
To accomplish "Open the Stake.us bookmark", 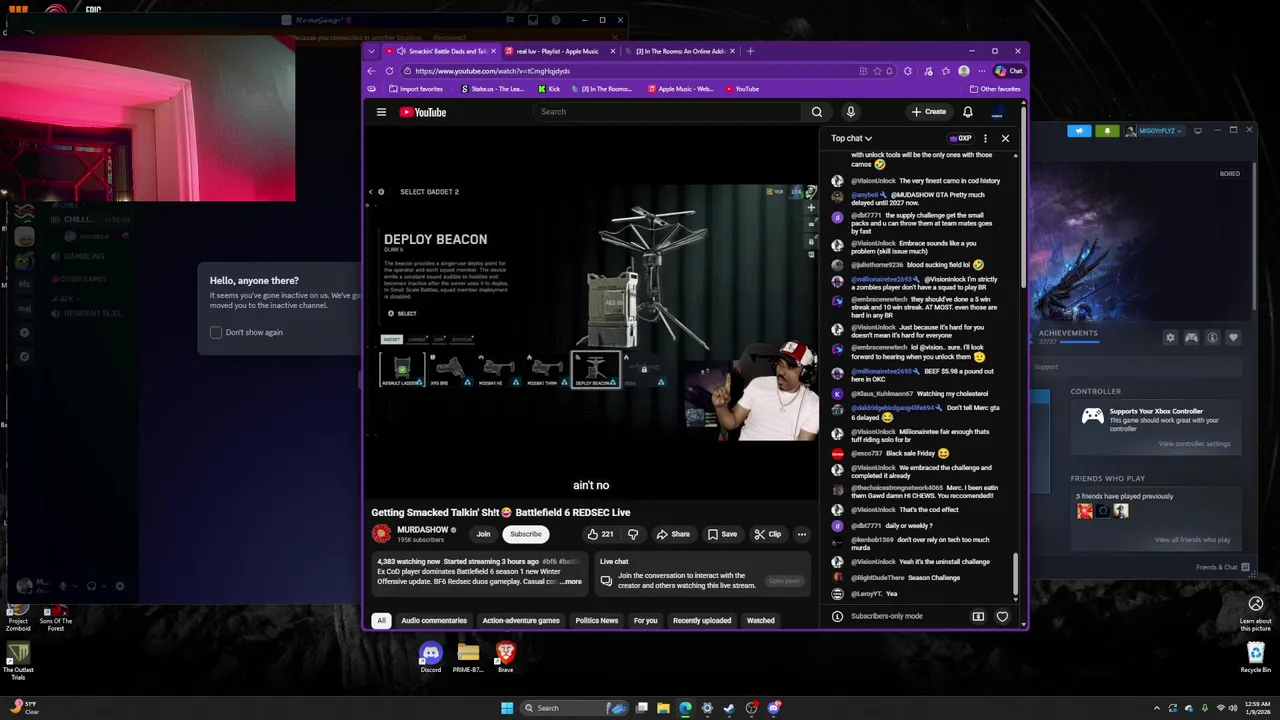I will point(492,89).
